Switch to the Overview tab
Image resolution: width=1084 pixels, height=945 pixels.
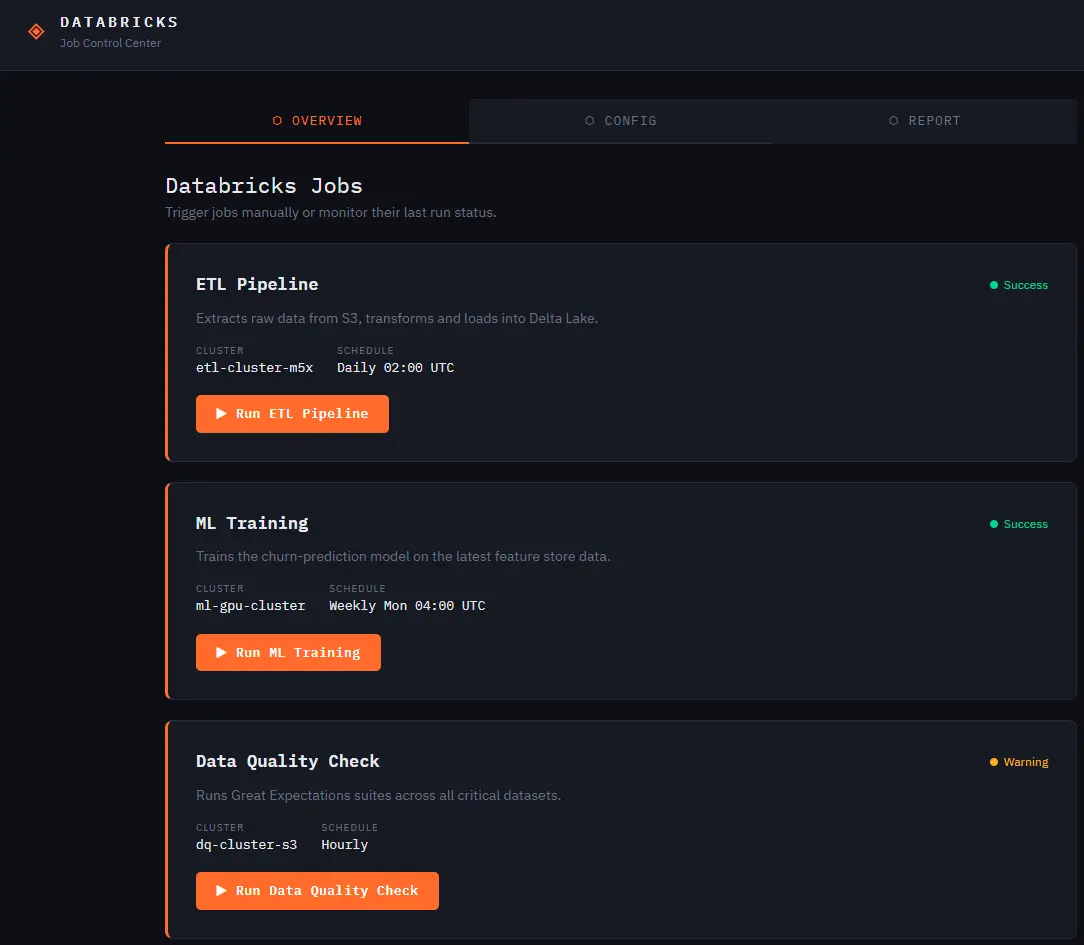(317, 121)
